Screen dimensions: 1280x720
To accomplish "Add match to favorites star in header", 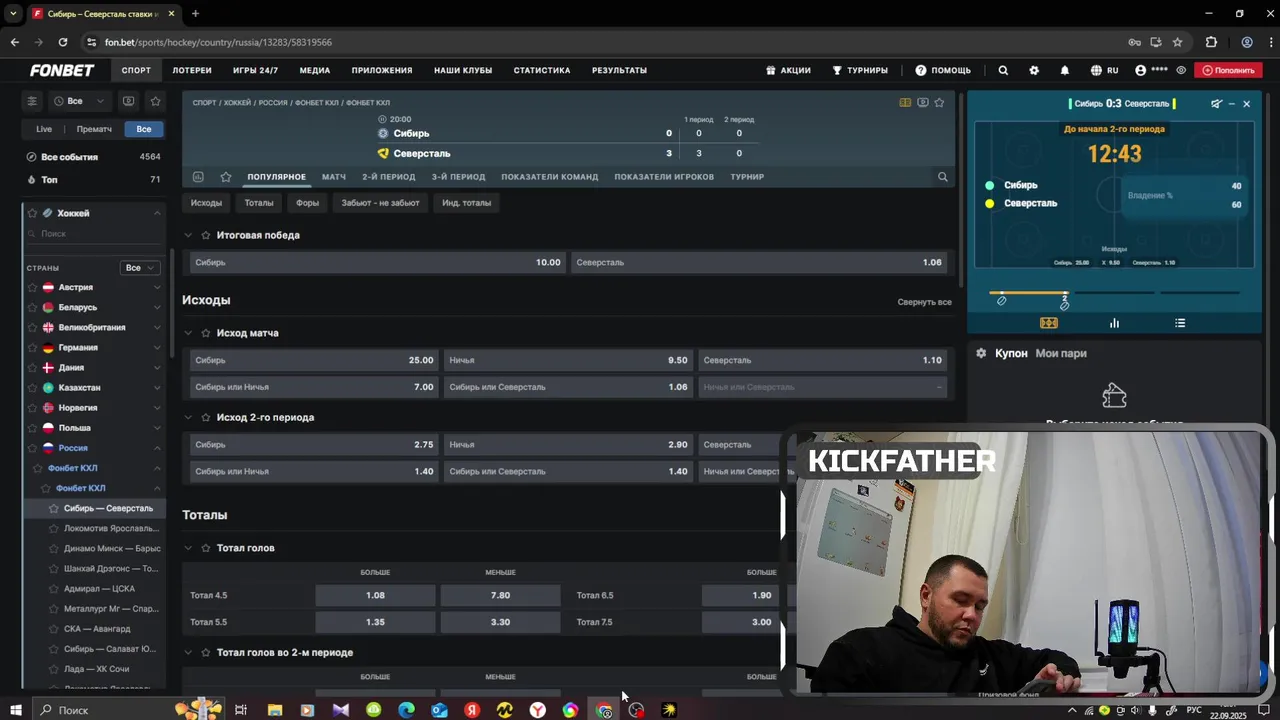I will pyautogui.click(x=939, y=102).
